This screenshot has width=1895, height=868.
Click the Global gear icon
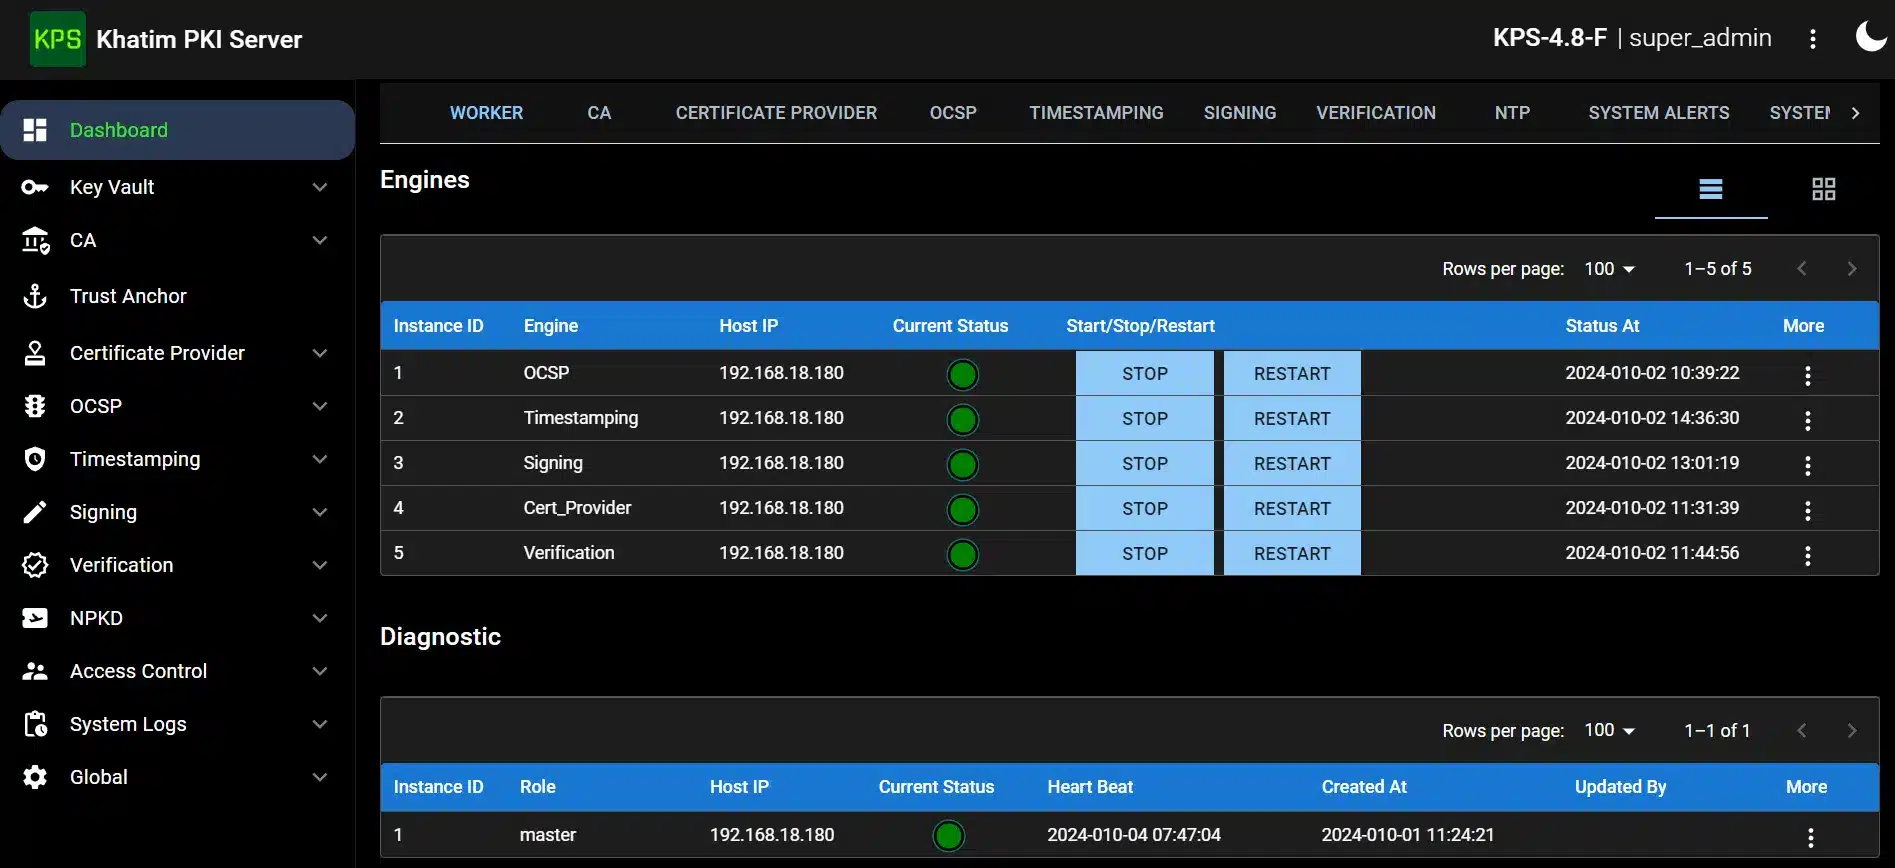point(35,777)
